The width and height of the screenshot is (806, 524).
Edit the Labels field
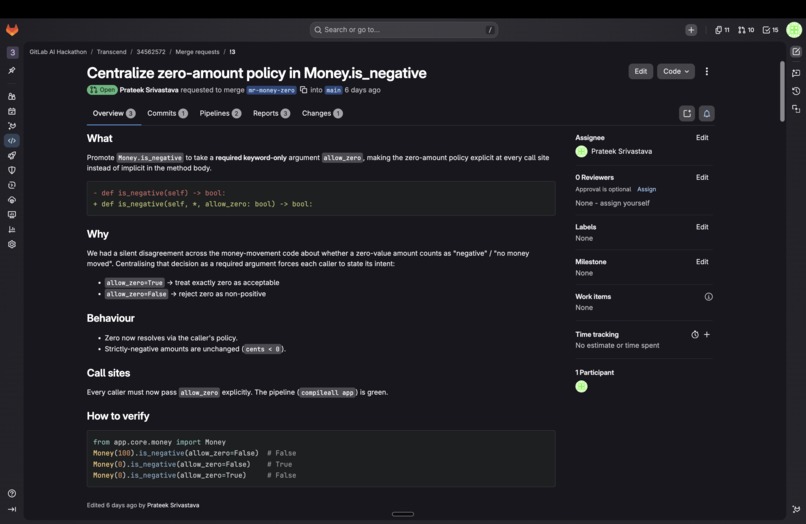(702, 227)
